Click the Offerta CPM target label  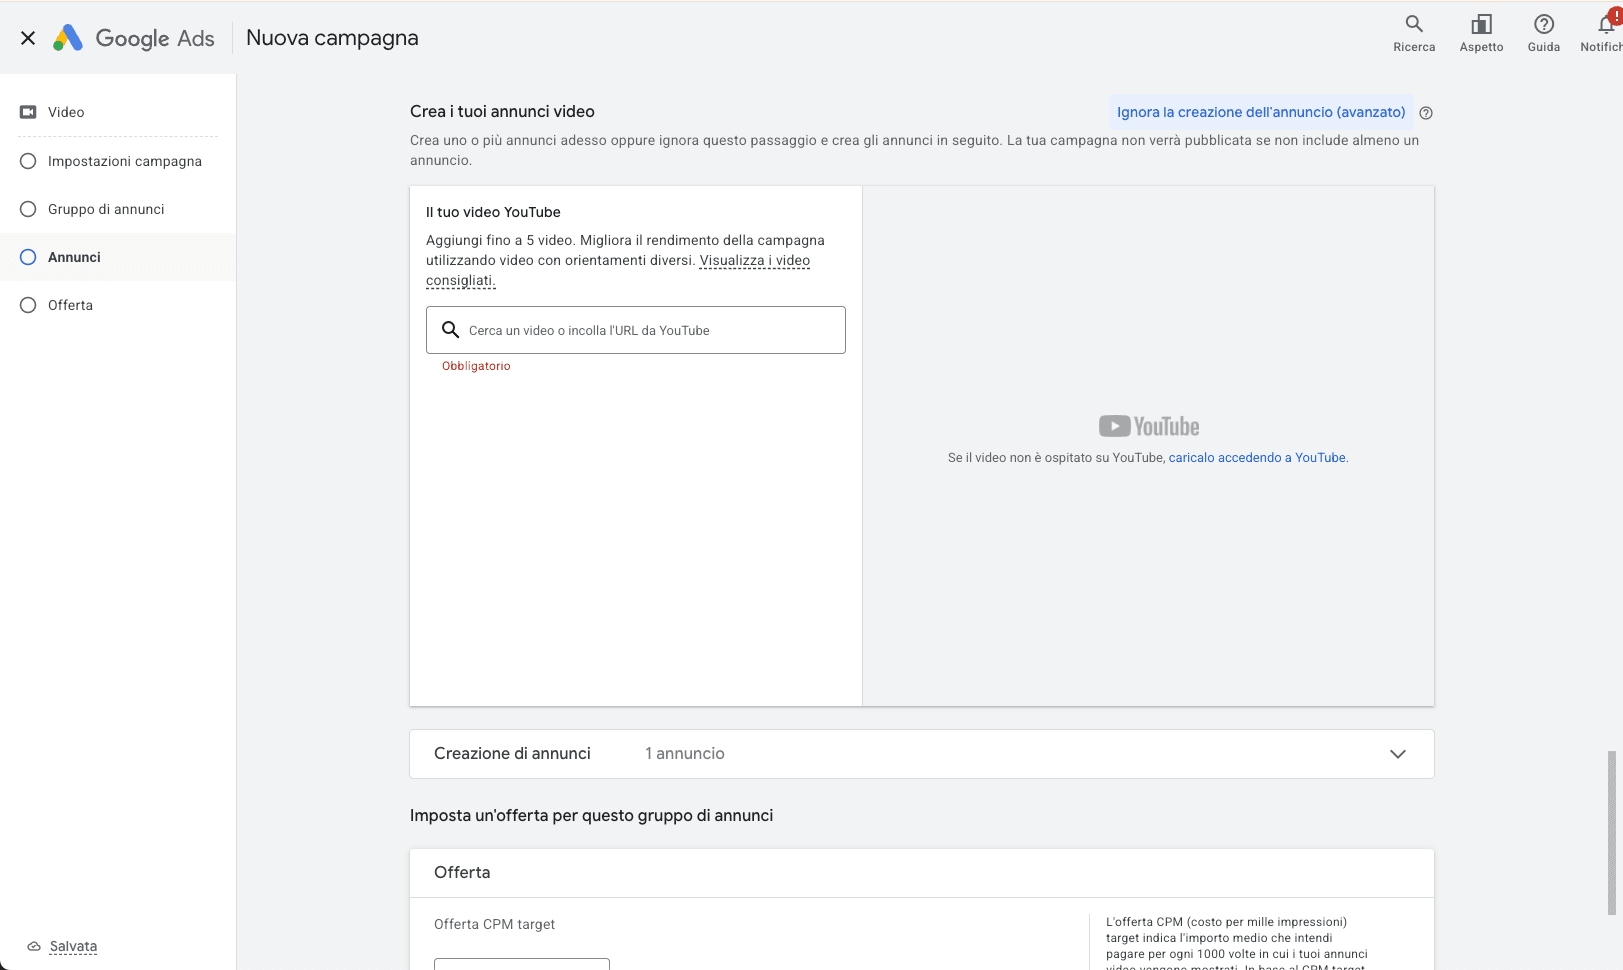(494, 925)
